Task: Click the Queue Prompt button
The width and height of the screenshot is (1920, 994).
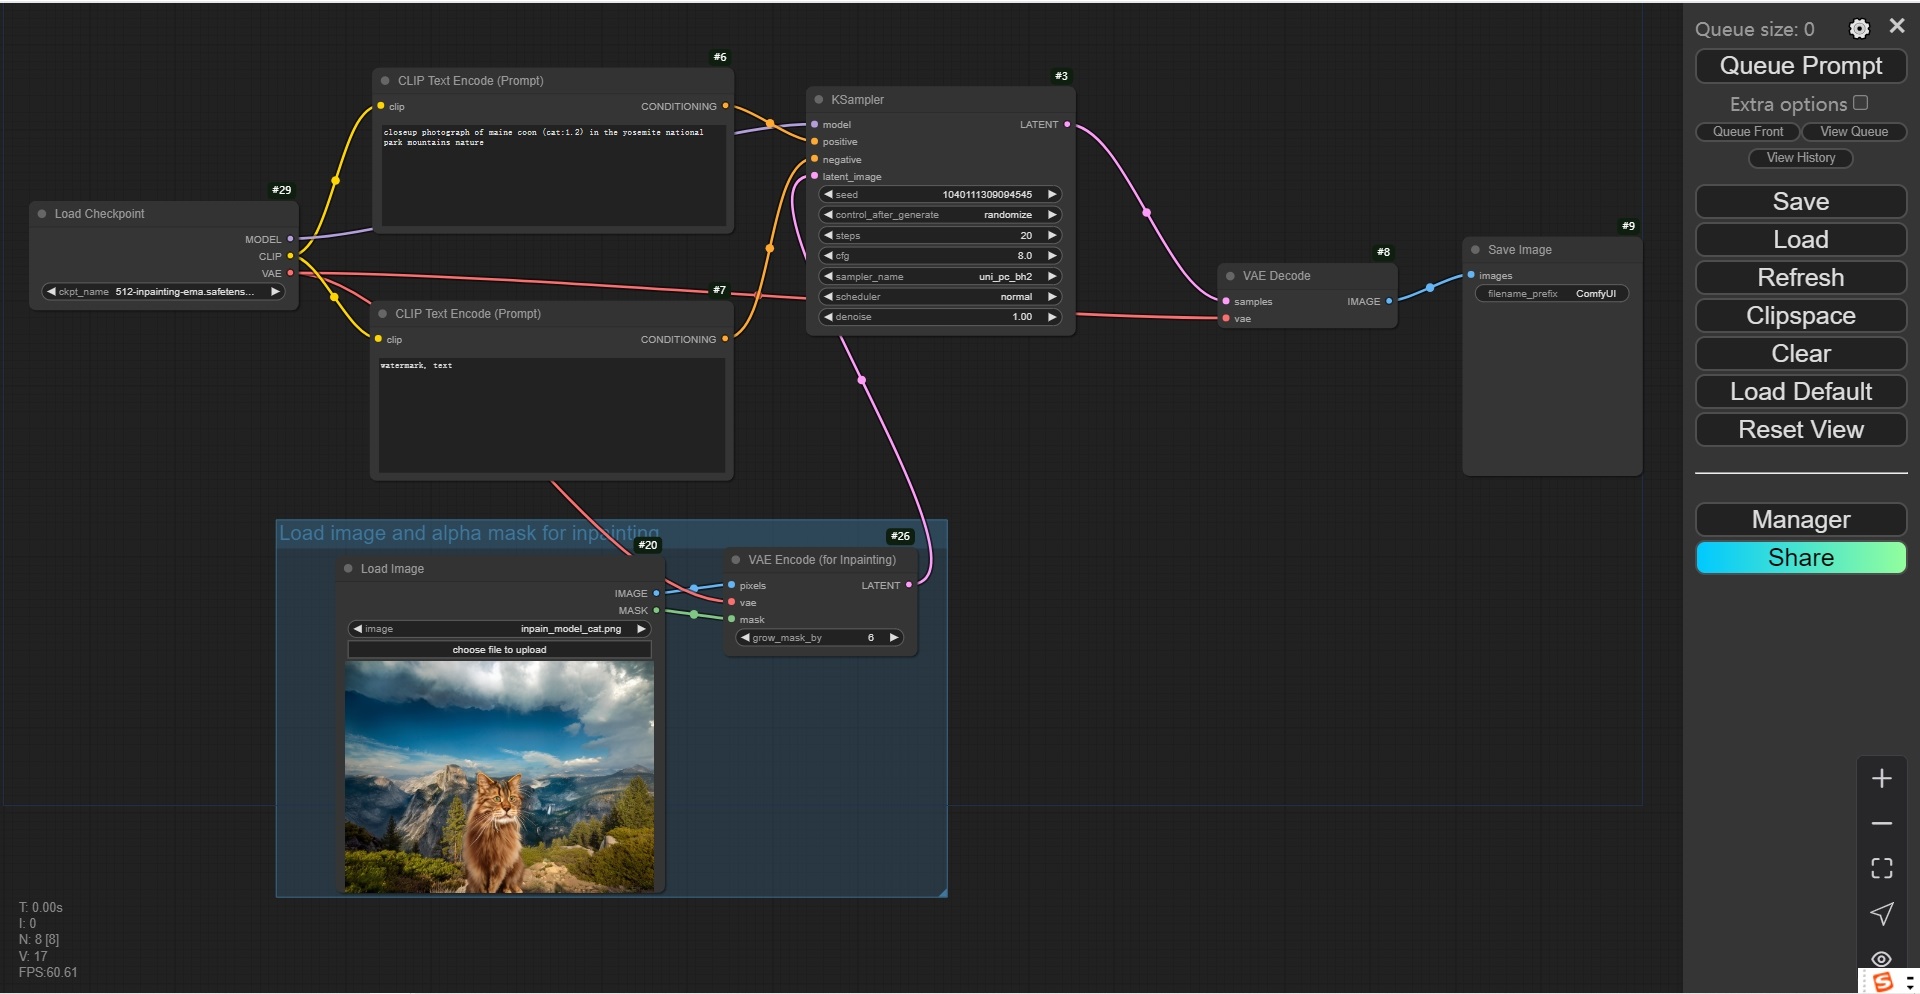Action: 1801,66
